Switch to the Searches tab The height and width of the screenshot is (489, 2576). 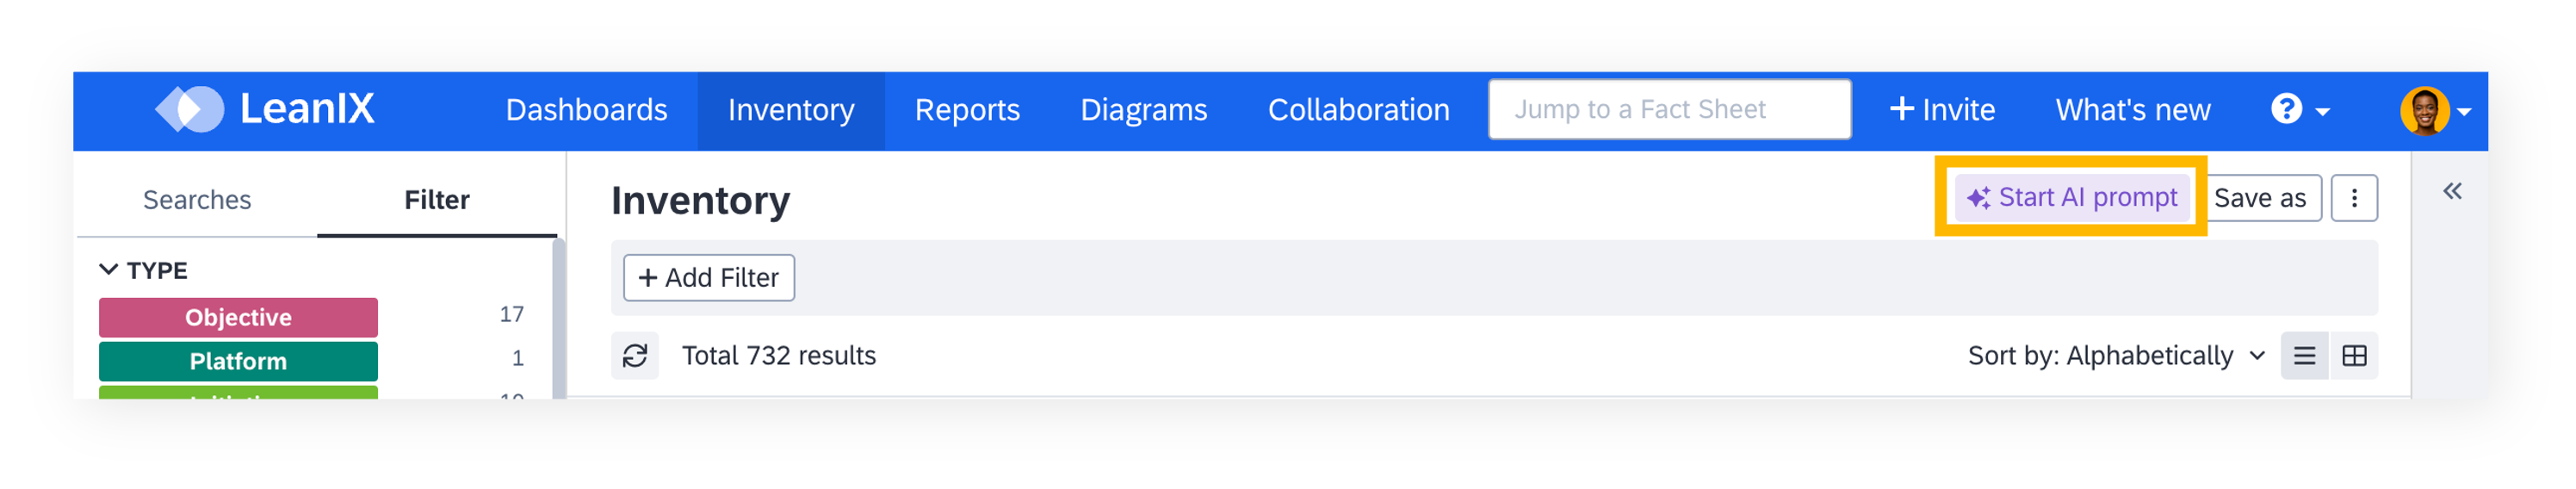coord(197,200)
